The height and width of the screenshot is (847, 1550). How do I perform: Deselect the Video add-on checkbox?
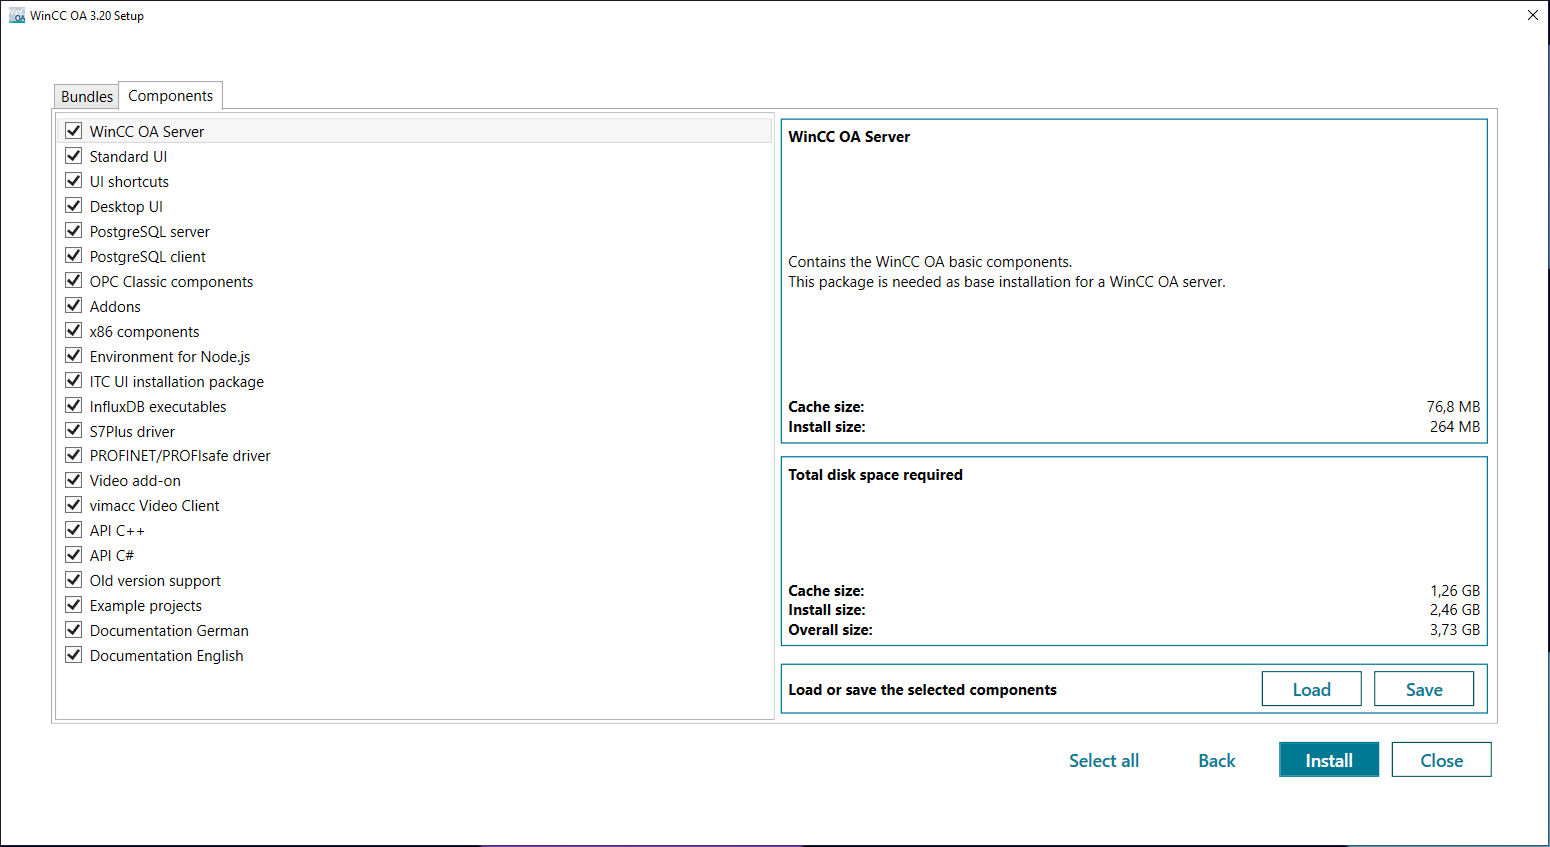tap(73, 480)
